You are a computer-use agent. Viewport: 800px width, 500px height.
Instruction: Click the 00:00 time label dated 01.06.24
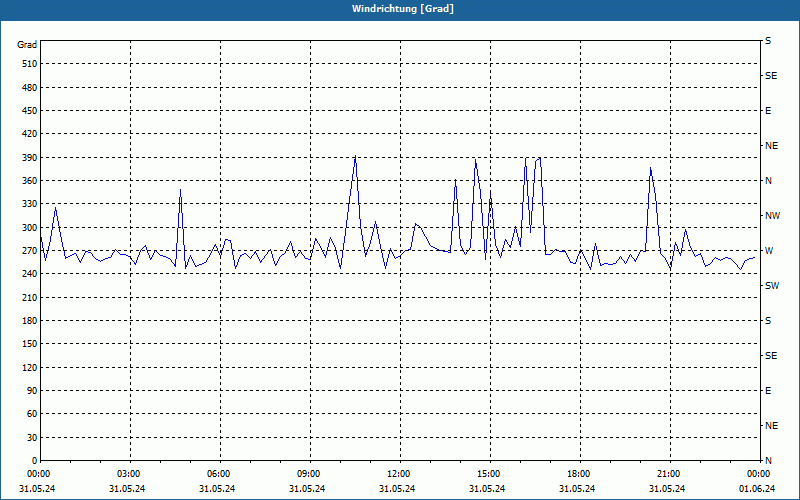(759, 474)
